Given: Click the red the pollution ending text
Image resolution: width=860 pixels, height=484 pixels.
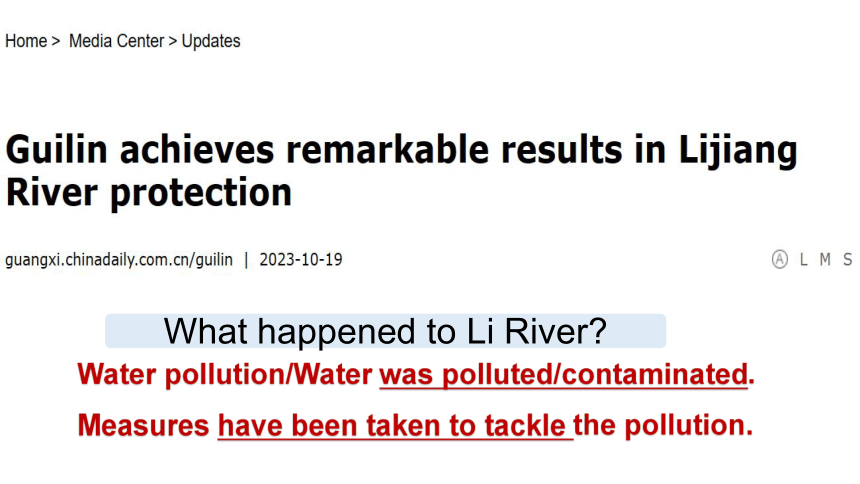Looking at the screenshot, I should tap(663, 425).
